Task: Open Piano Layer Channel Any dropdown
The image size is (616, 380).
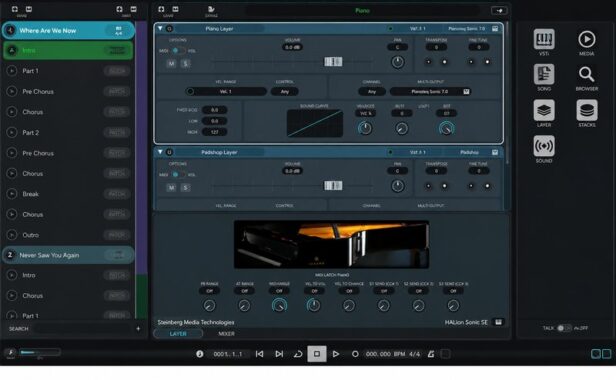Action: pyautogui.click(x=372, y=92)
